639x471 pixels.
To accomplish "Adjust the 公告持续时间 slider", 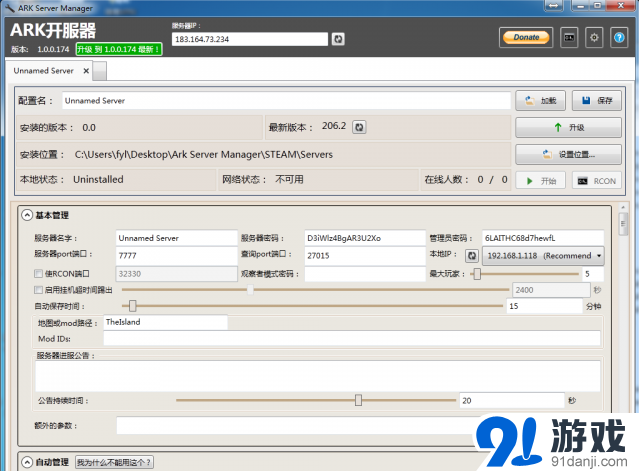I will click(x=358, y=400).
